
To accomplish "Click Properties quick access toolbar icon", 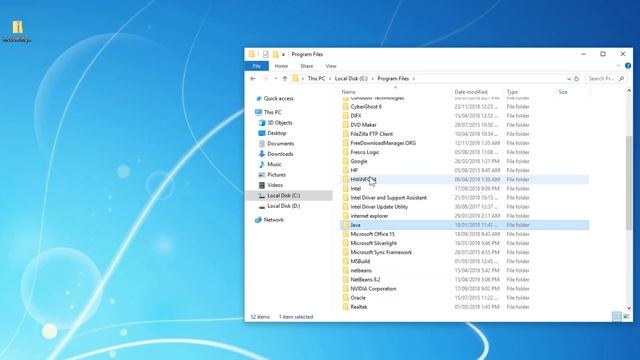I will pyautogui.click(x=266, y=54).
